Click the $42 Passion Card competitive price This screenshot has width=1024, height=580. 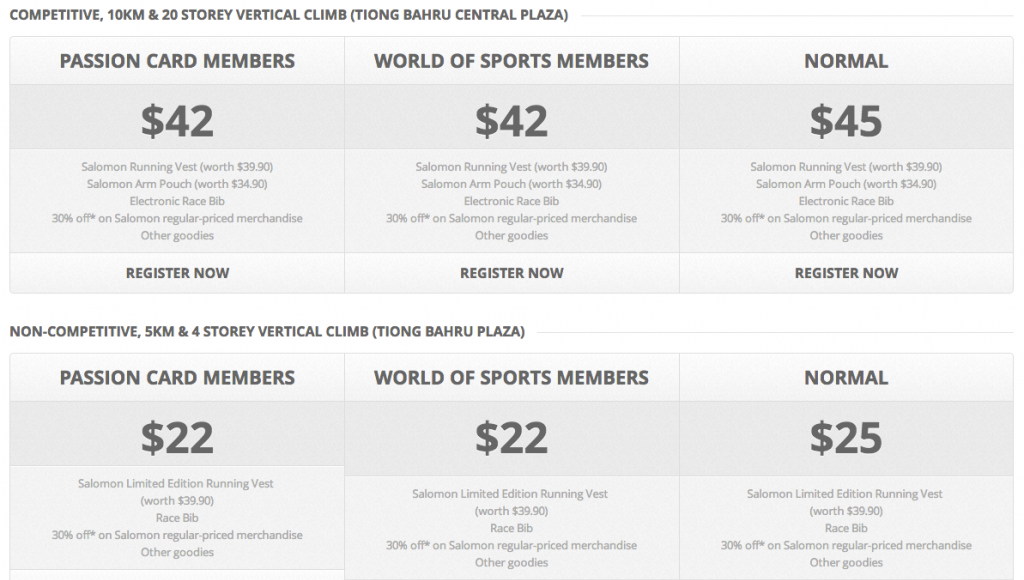click(177, 121)
